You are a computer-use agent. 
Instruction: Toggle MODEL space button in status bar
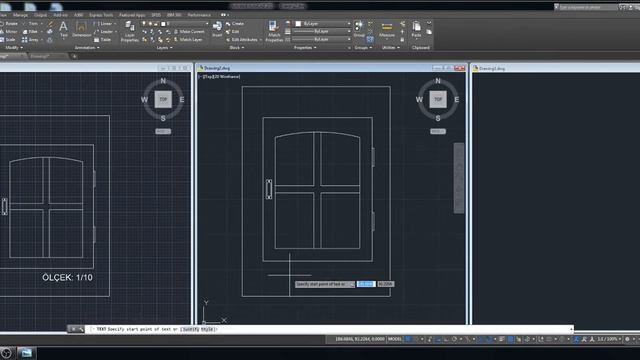click(395, 339)
